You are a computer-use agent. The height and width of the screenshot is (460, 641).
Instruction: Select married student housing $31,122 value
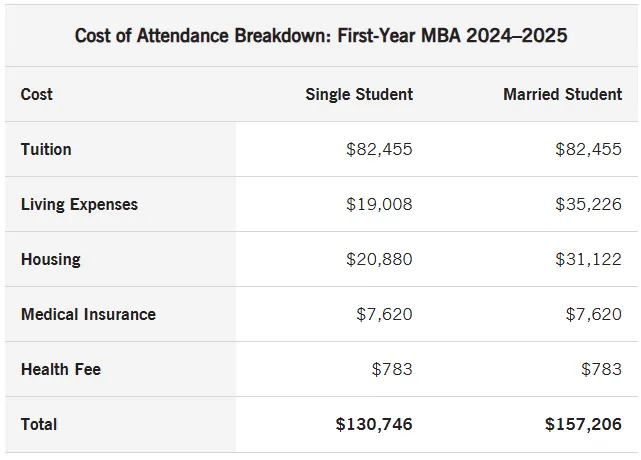click(x=588, y=259)
